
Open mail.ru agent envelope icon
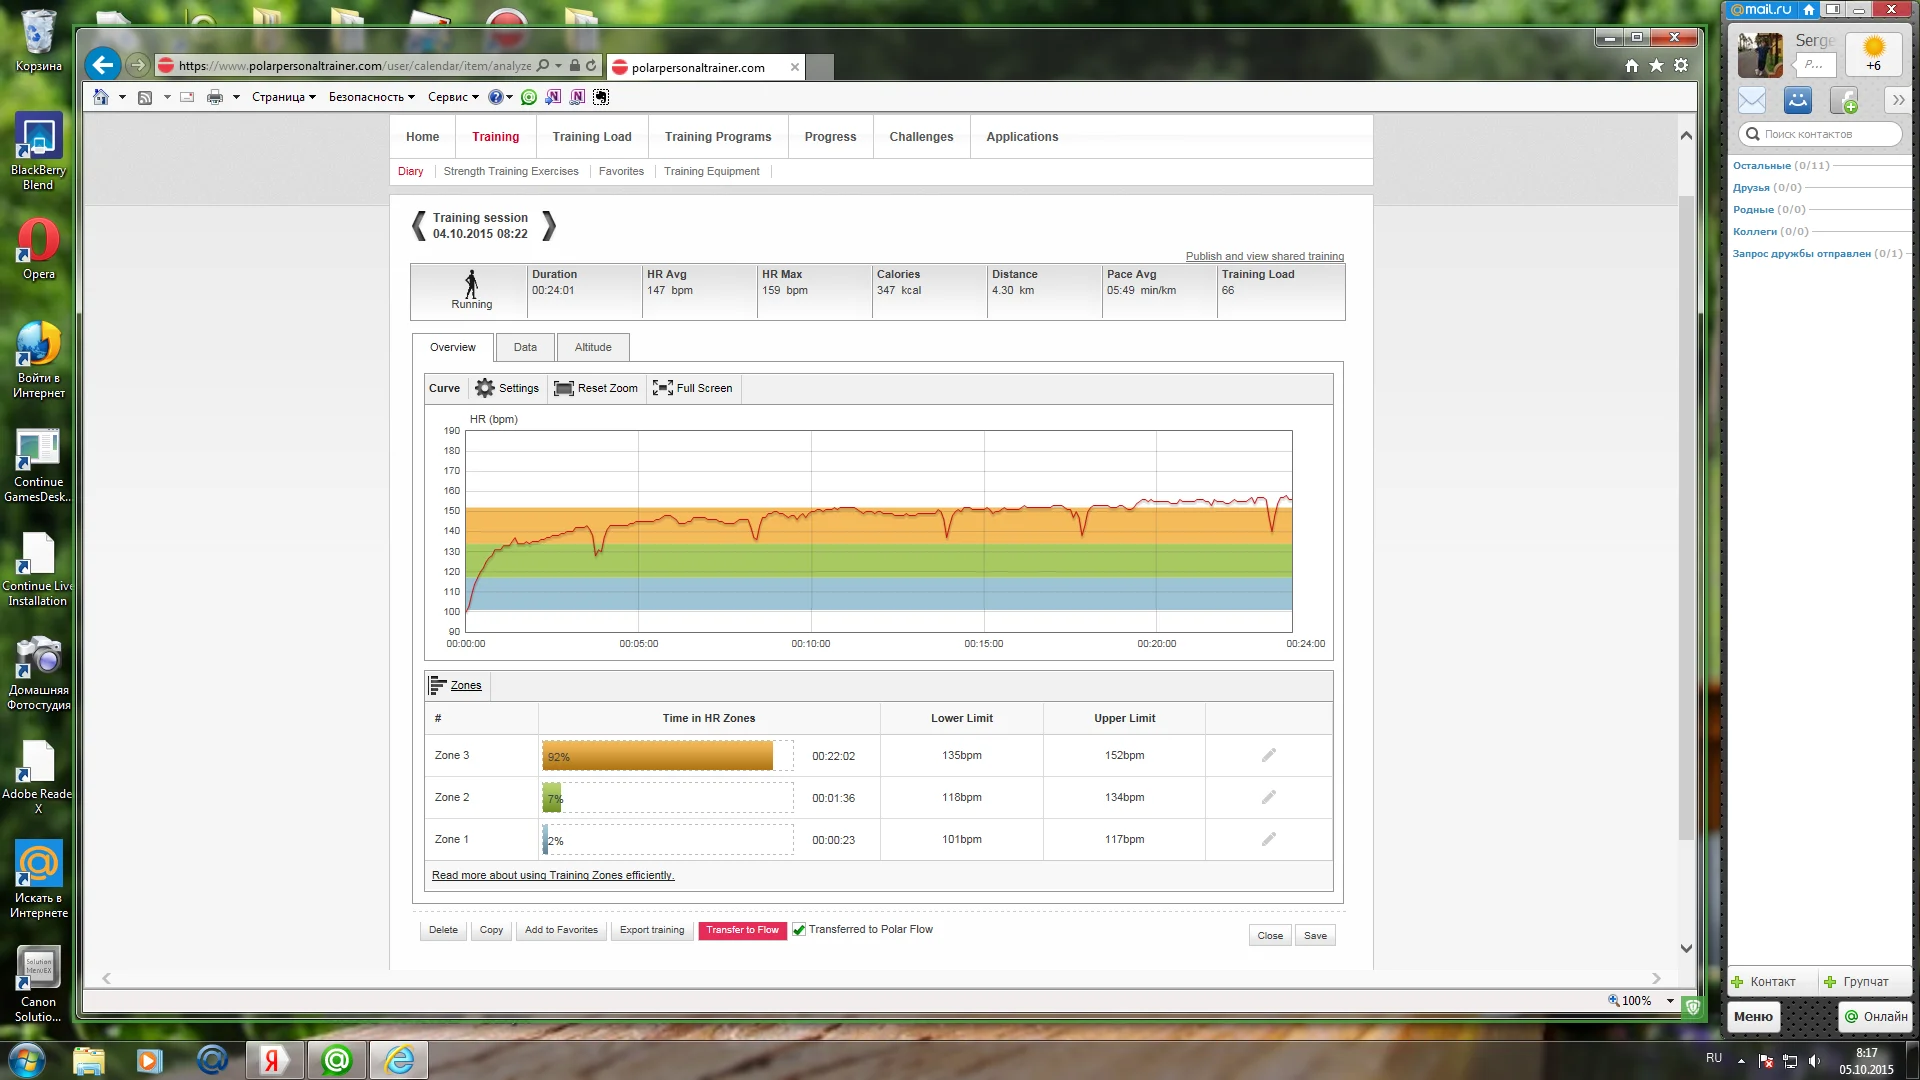pos(1752,101)
